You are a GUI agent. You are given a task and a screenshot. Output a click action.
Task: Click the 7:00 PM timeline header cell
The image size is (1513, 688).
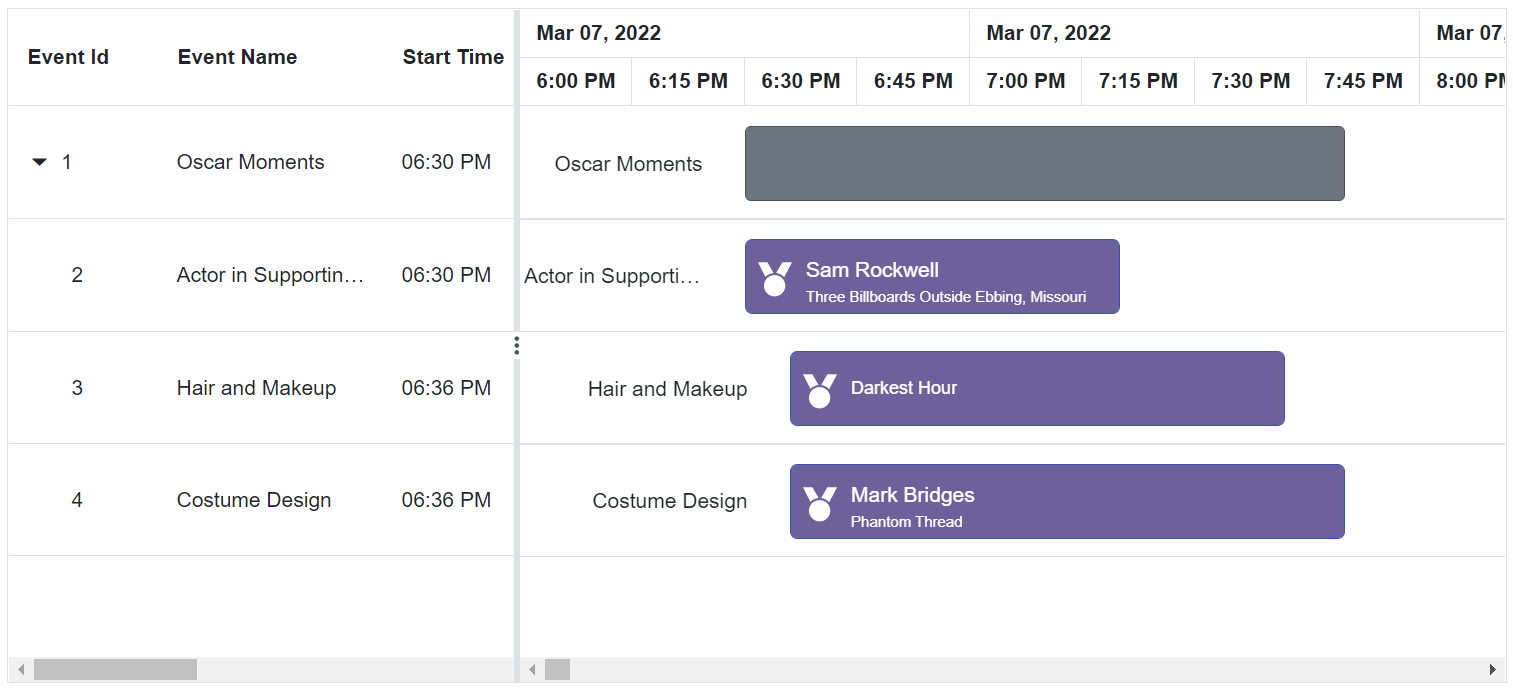tap(1026, 81)
